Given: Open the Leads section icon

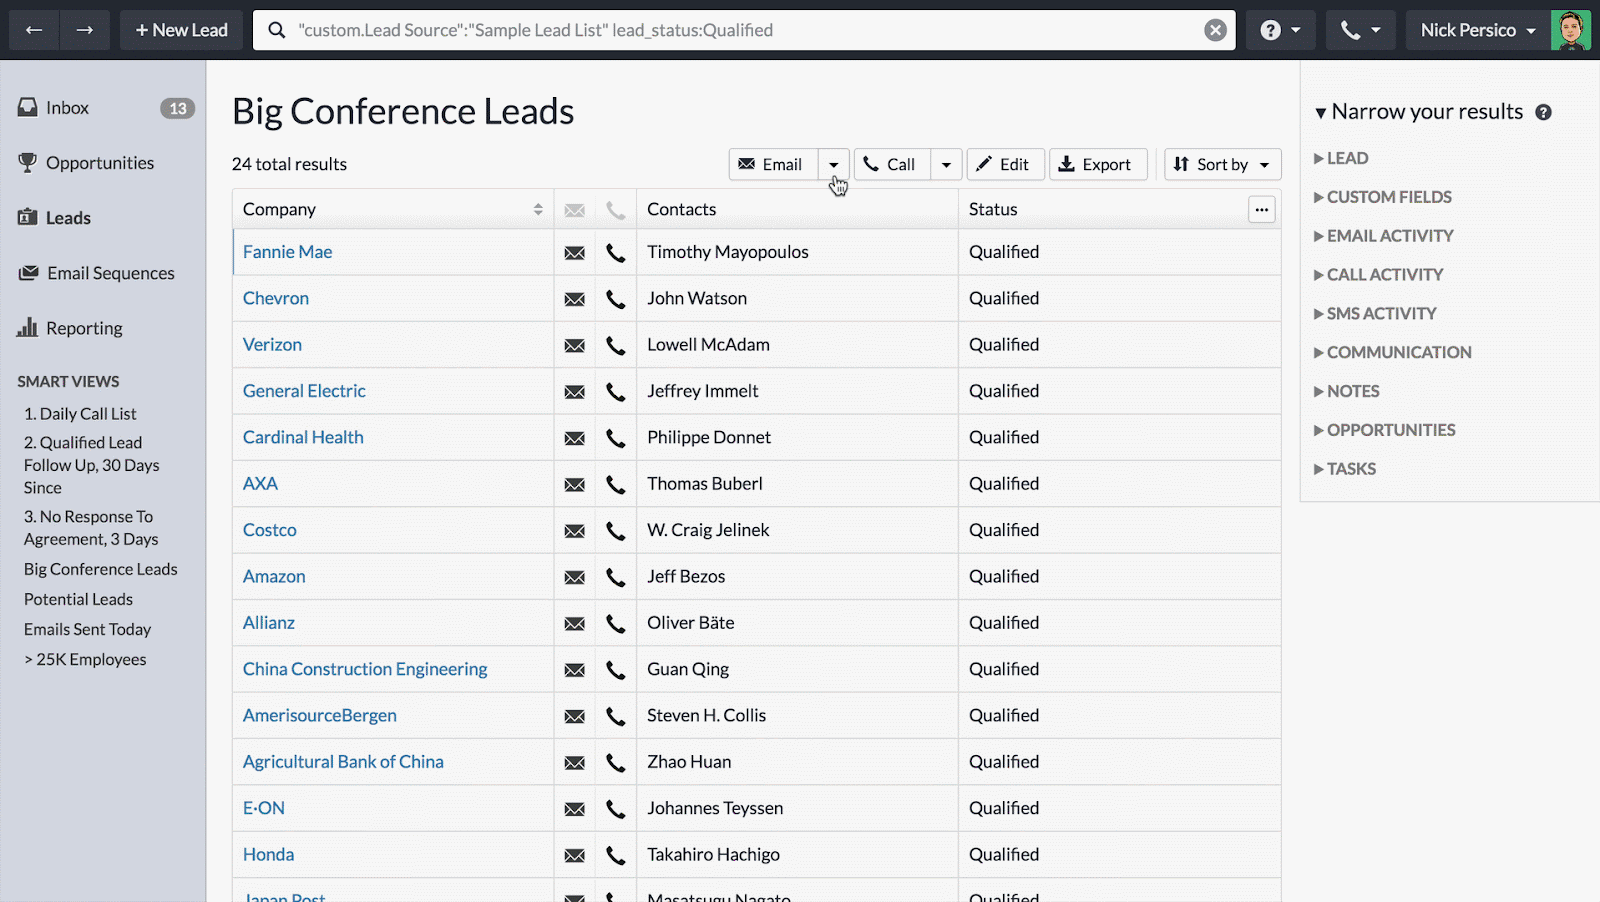Looking at the screenshot, I should (x=26, y=217).
